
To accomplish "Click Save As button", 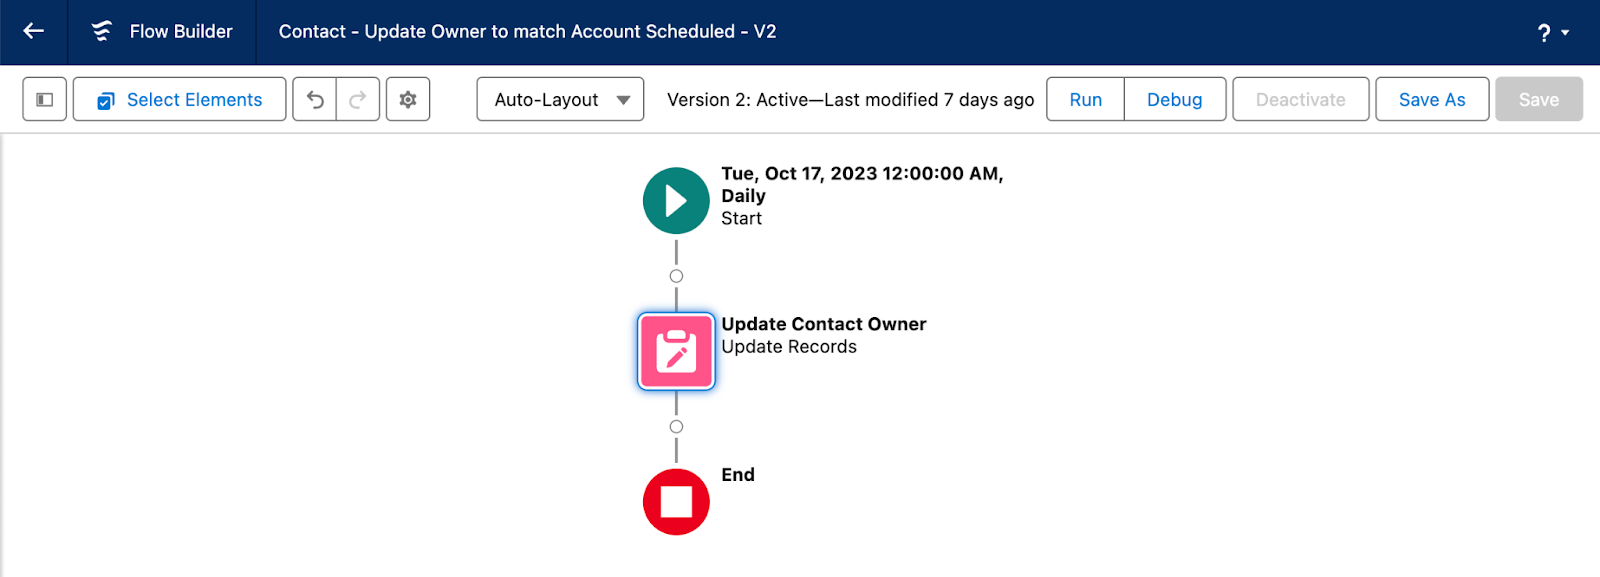I will point(1432,99).
